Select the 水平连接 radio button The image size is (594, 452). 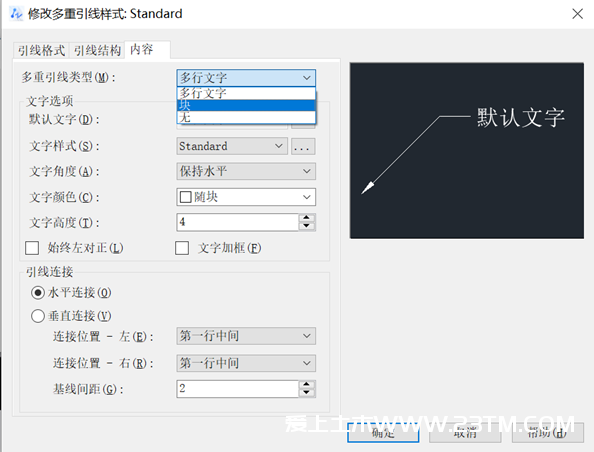(38, 292)
